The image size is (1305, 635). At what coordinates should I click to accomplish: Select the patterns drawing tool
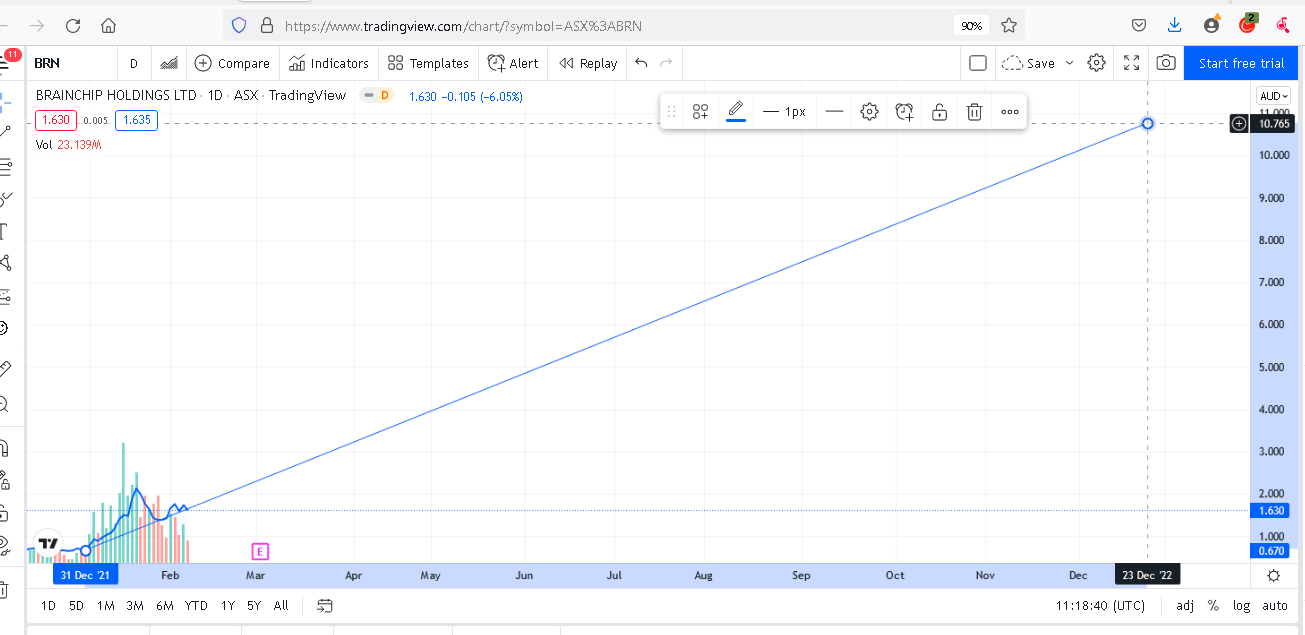pos(6,263)
